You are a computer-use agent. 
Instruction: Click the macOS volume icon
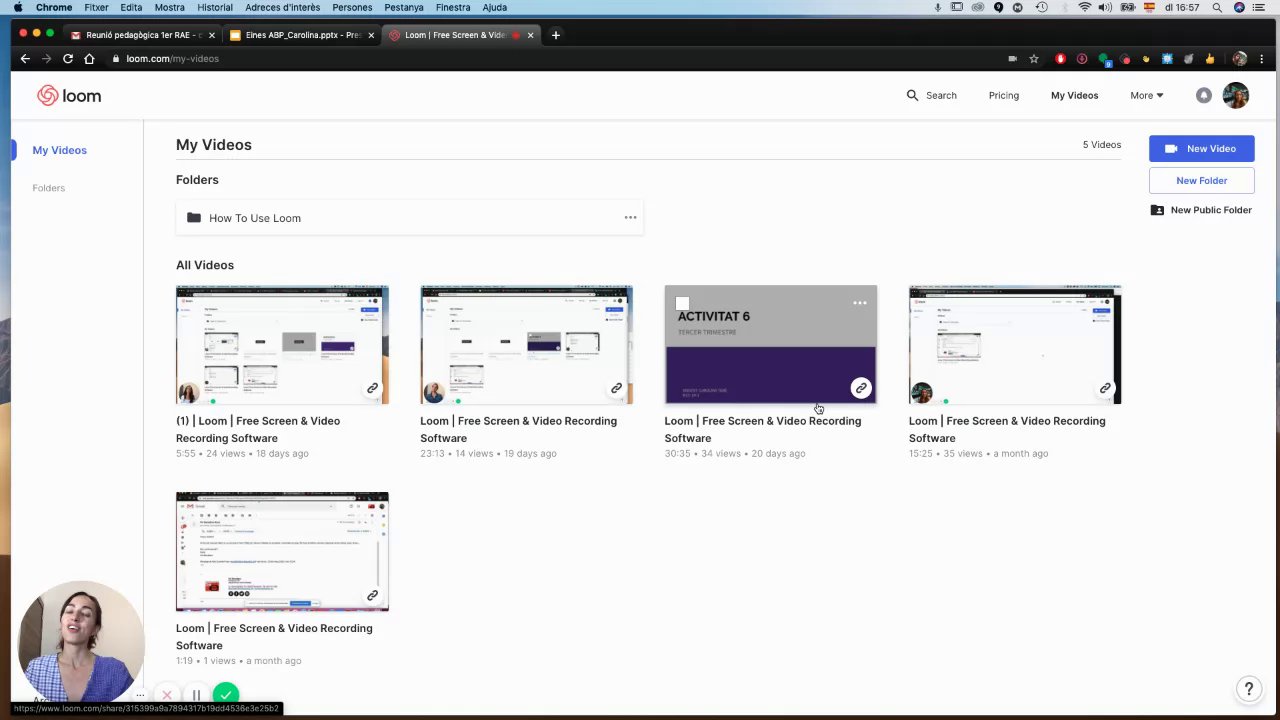pos(1105,7)
